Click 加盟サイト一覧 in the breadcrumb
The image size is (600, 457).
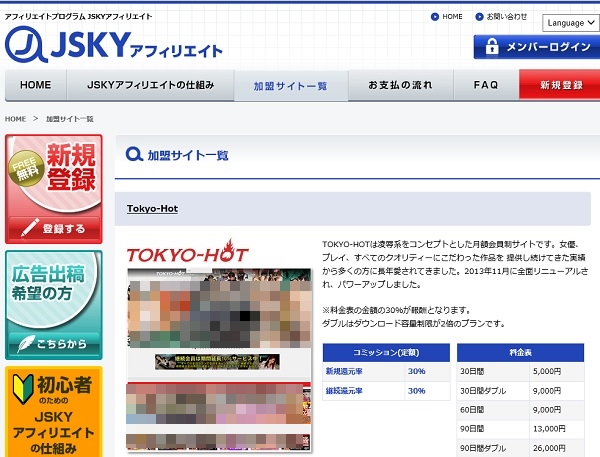pyautogui.click(x=70, y=119)
